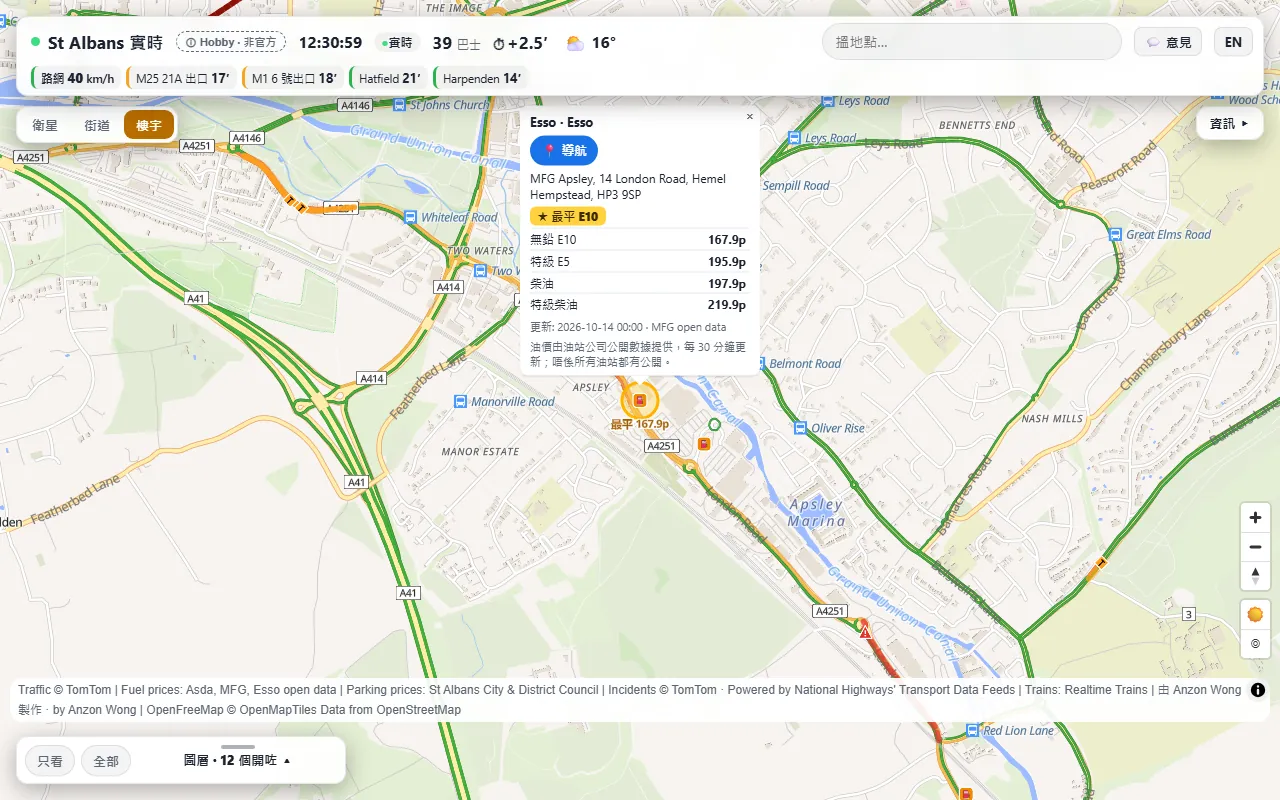This screenshot has height=800, width=1280.
Task: Select the 樓宇 buildings map style
Action: point(149,125)
